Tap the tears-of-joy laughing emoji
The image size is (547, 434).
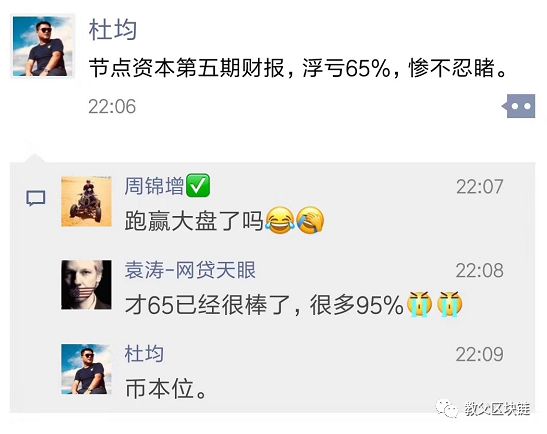point(279,220)
